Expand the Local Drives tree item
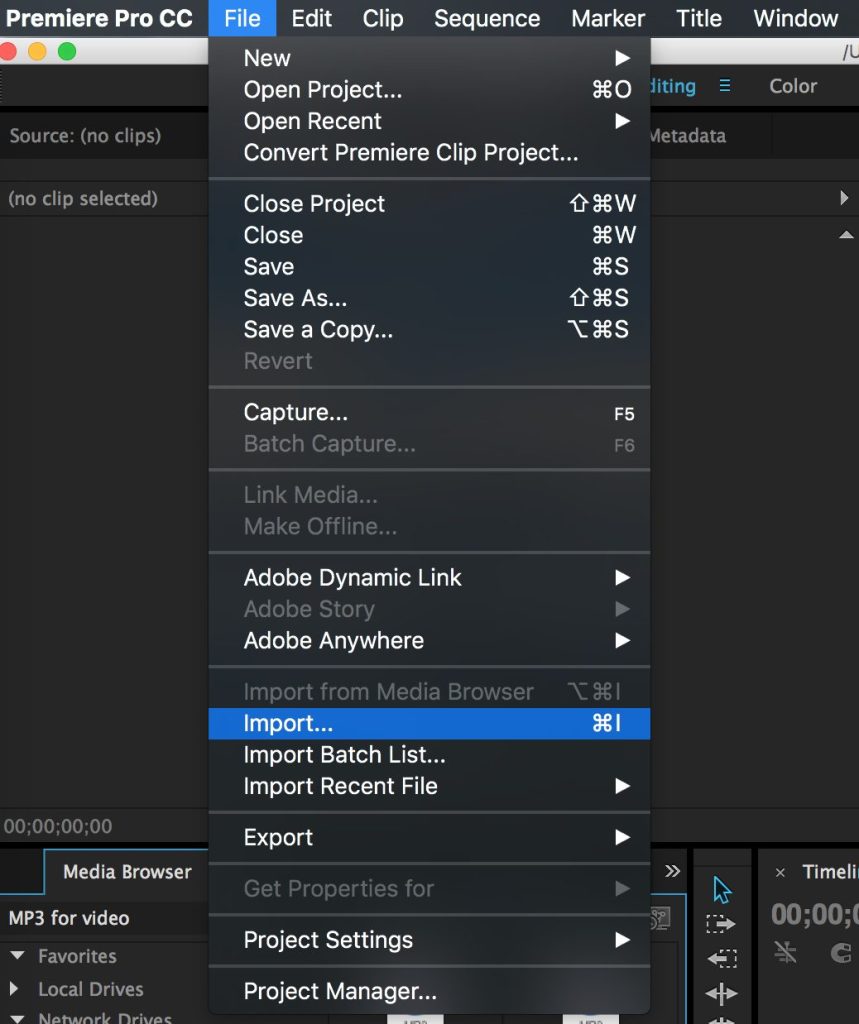 tap(15, 989)
